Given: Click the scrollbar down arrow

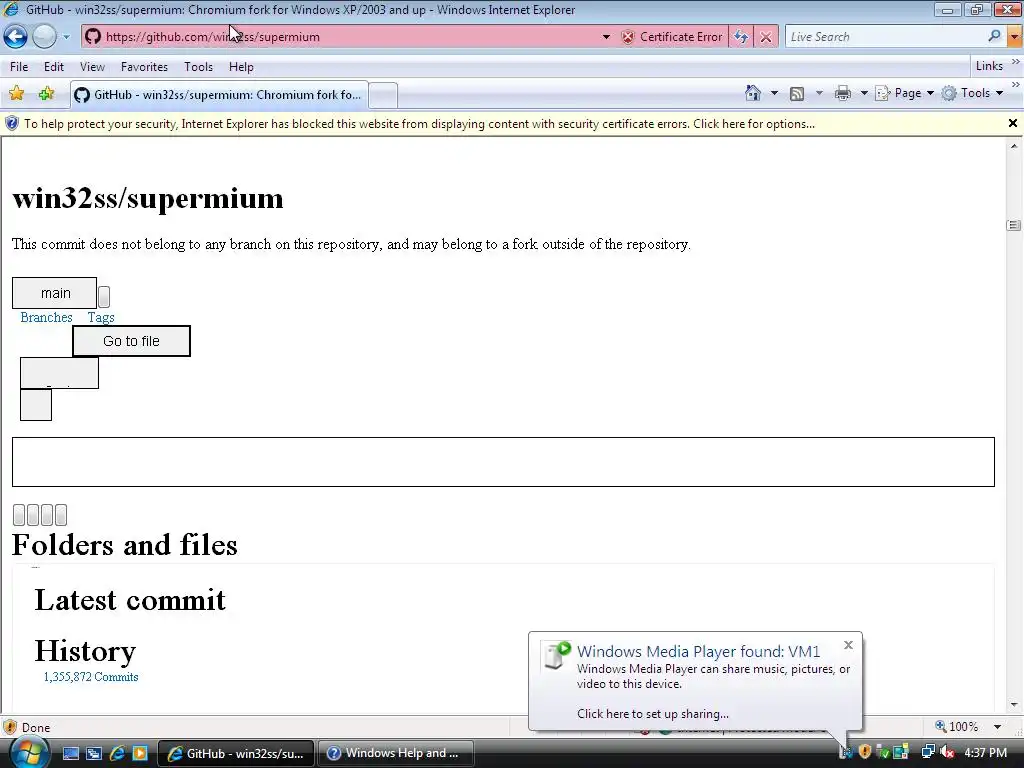Looking at the screenshot, I should click(1014, 705).
